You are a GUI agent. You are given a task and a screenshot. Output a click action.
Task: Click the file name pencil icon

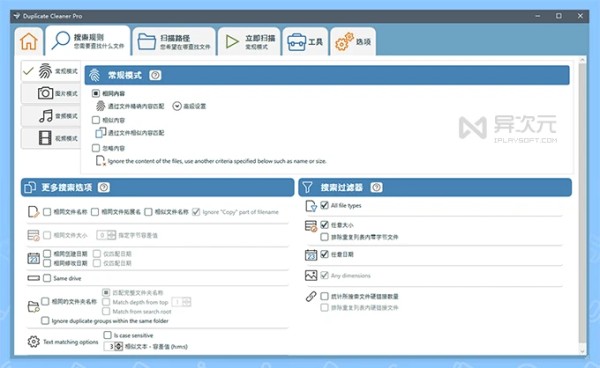pos(33,212)
